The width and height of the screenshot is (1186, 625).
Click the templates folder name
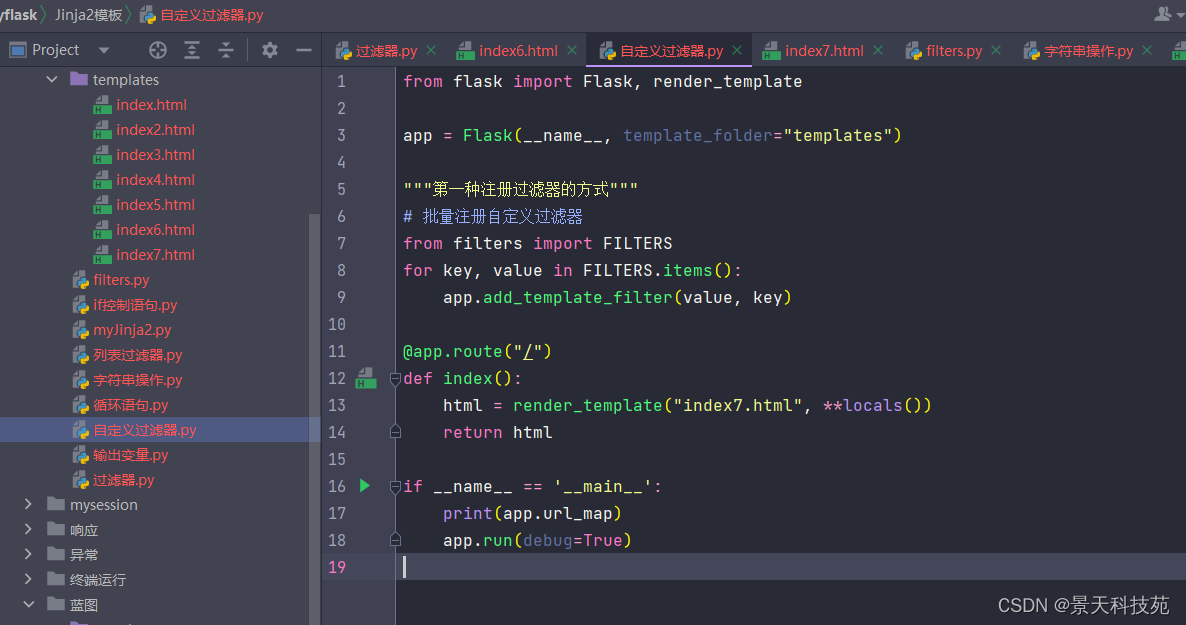click(x=126, y=79)
